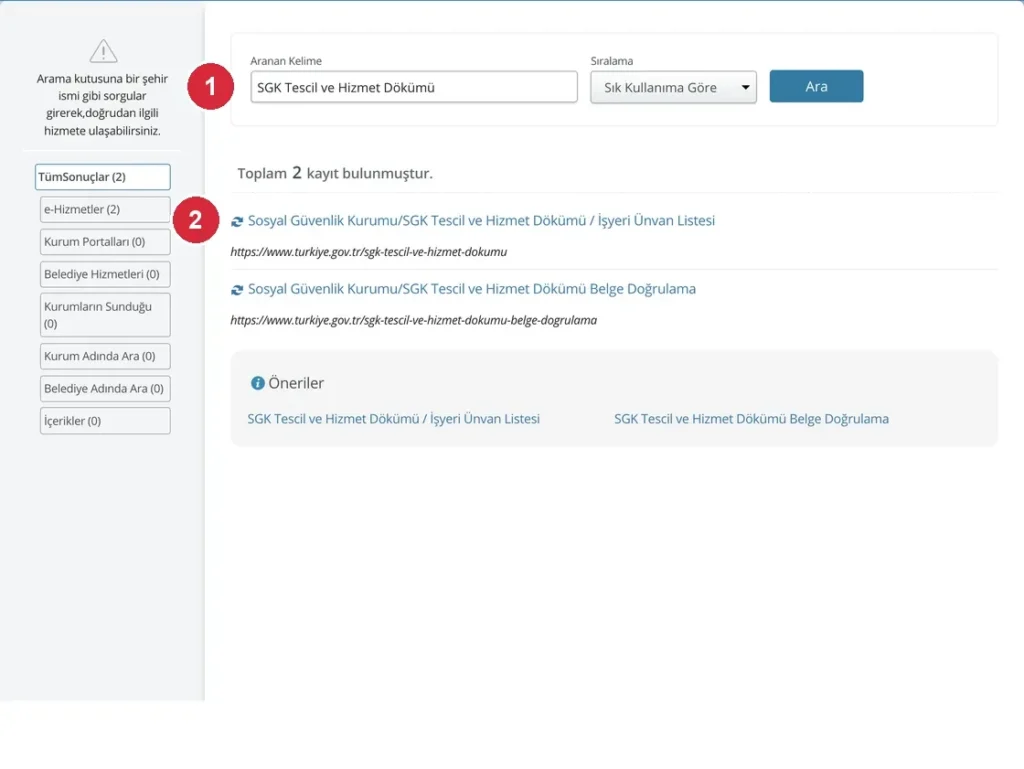Show the İçerikler (0) filter

[105, 421]
